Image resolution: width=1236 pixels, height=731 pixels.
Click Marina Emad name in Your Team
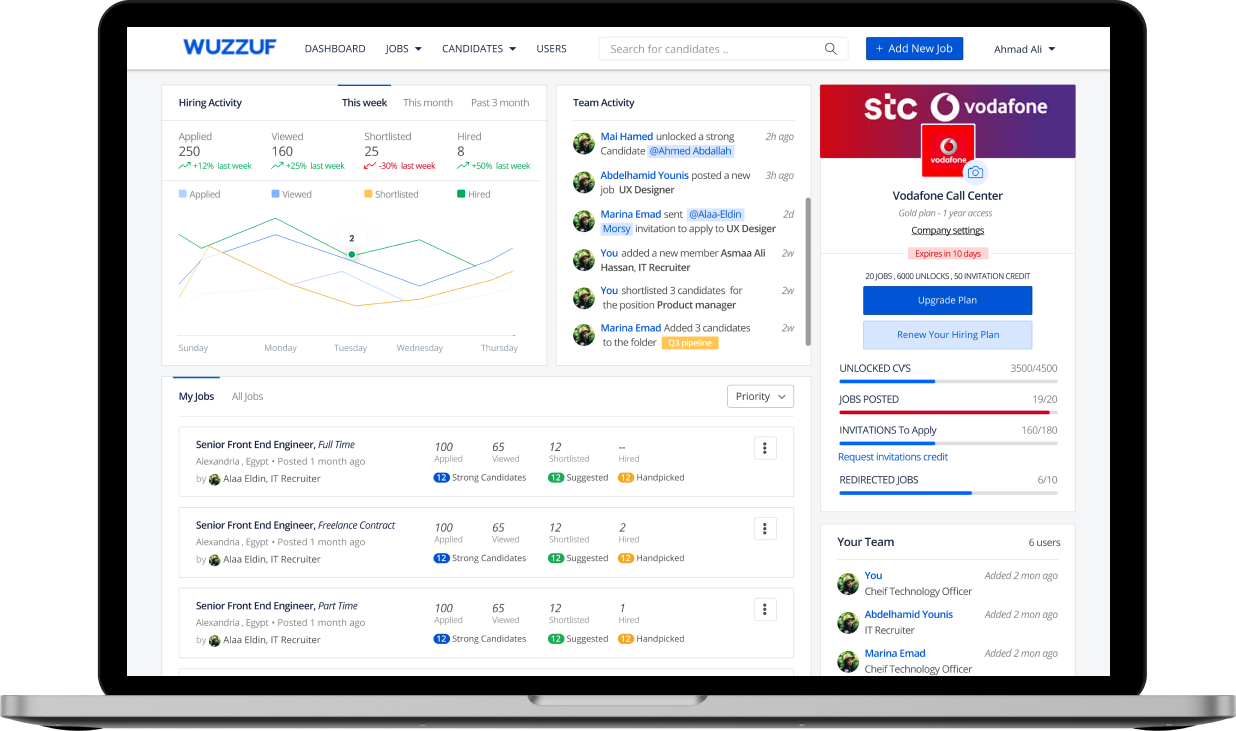pyautogui.click(x=895, y=654)
